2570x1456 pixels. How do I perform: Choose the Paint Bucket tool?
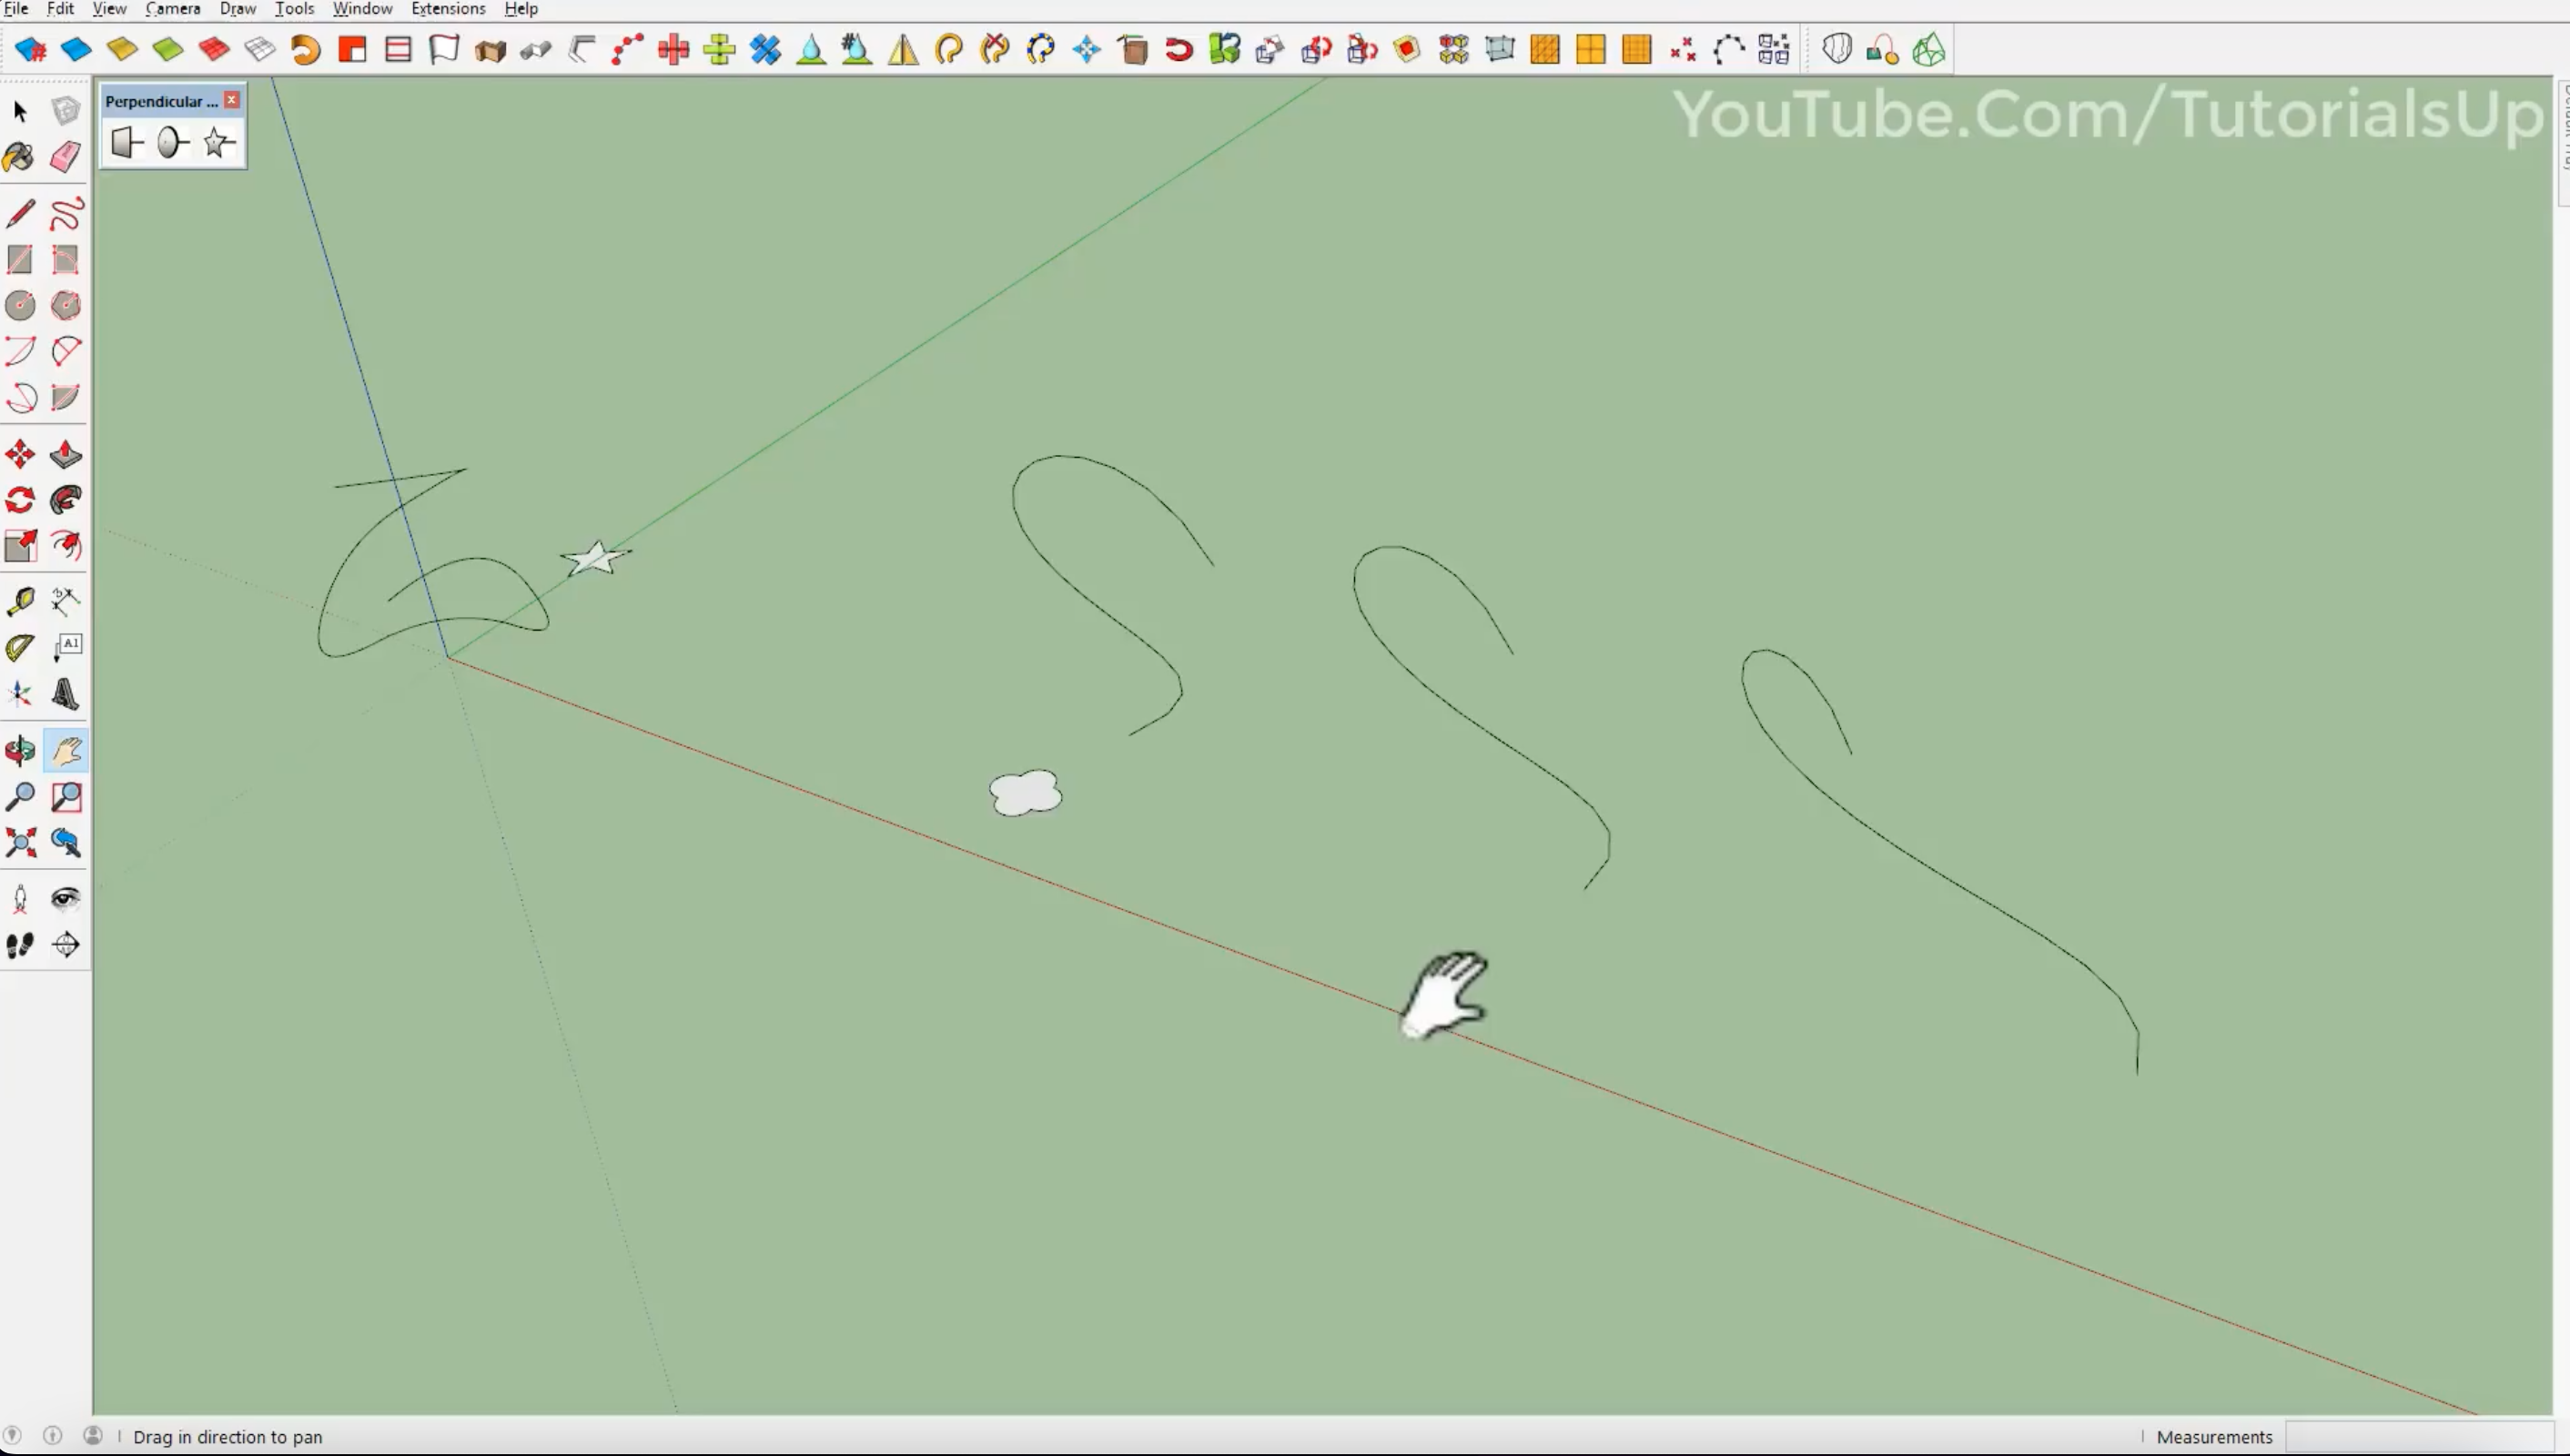[x=20, y=157]
